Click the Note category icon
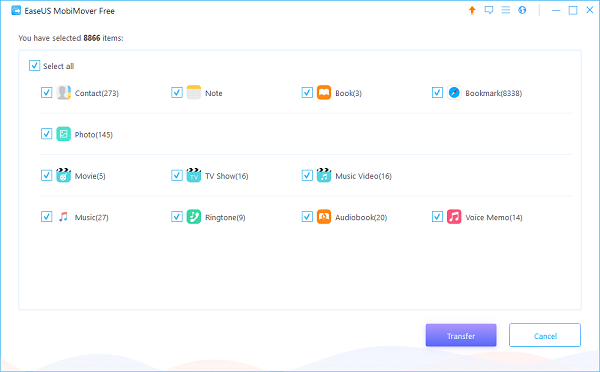 coord(194,93)
